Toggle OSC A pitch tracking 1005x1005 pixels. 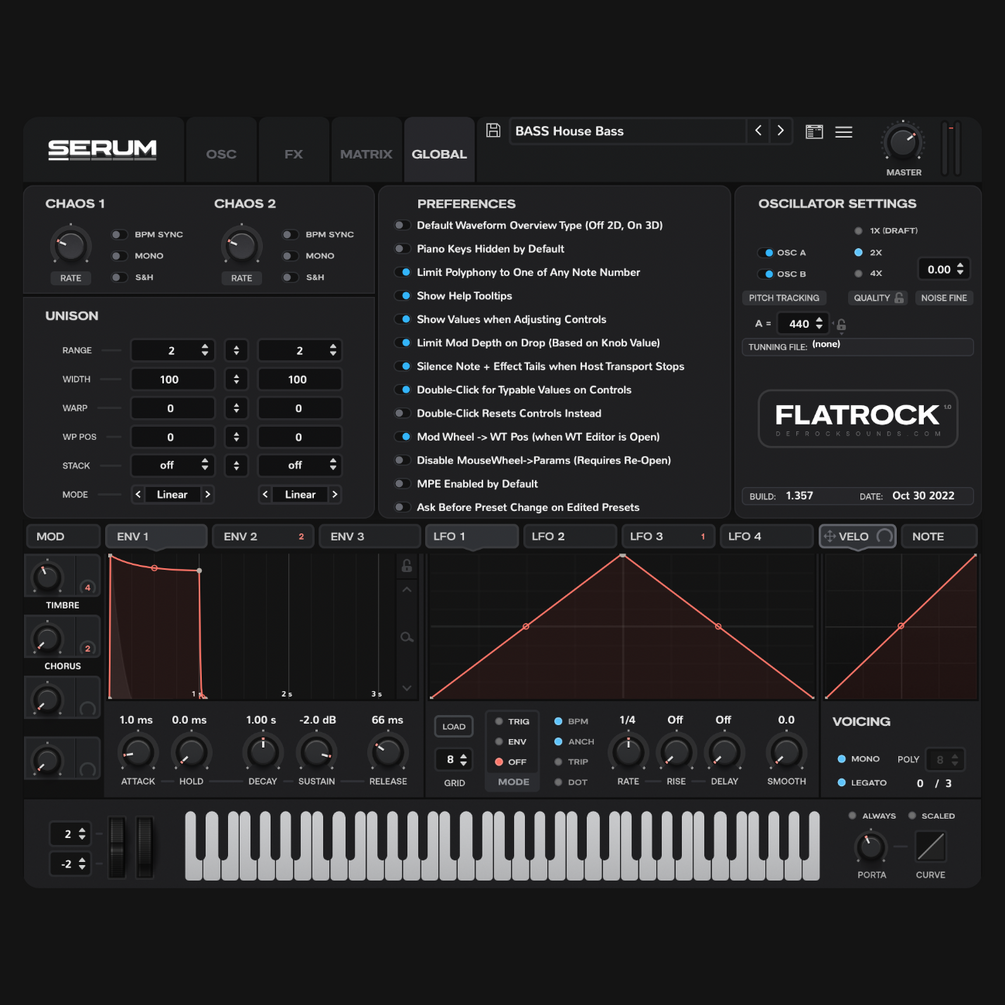pos(766,253)
